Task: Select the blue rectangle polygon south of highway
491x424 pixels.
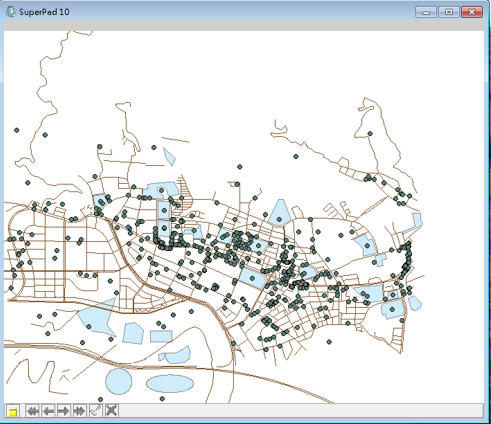Action: [161, 336]
